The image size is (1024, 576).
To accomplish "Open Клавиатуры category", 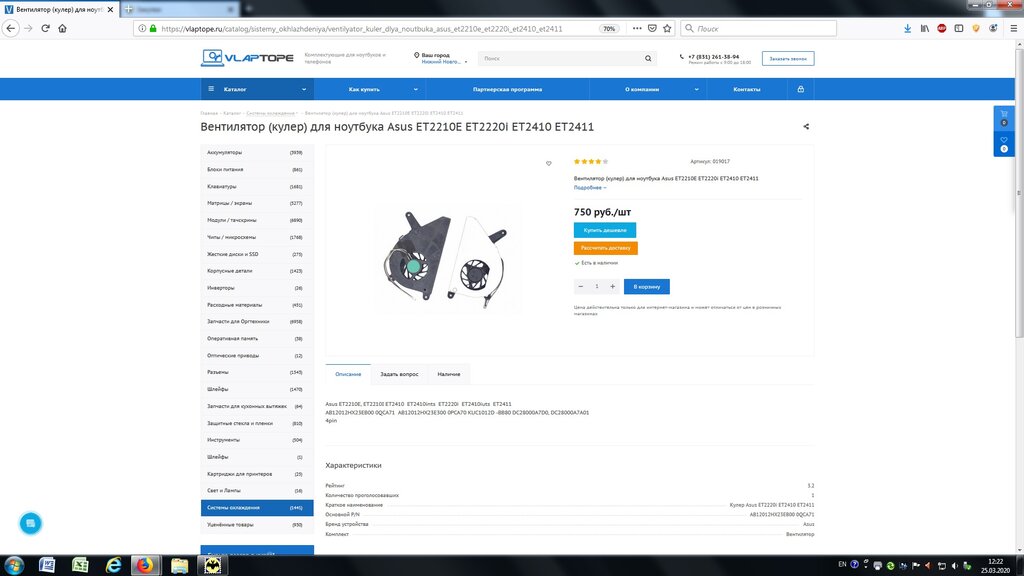I will (x=257, y=187).
